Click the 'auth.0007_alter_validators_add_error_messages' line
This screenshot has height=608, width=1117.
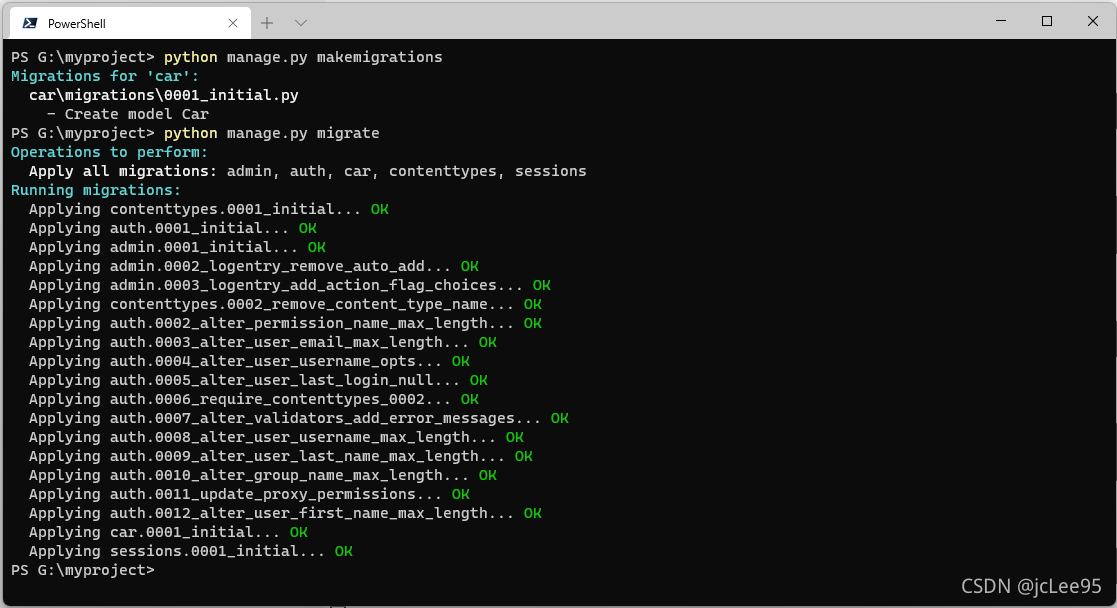click(298, 418)
